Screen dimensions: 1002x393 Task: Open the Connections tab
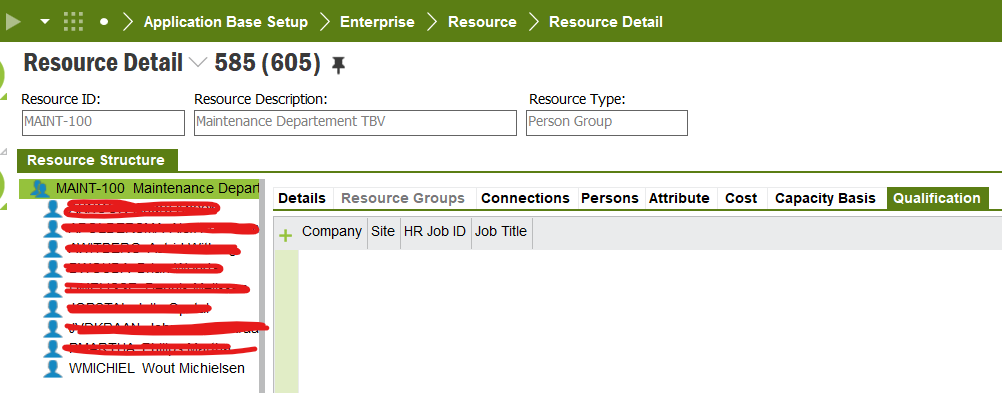click(525, 198)
